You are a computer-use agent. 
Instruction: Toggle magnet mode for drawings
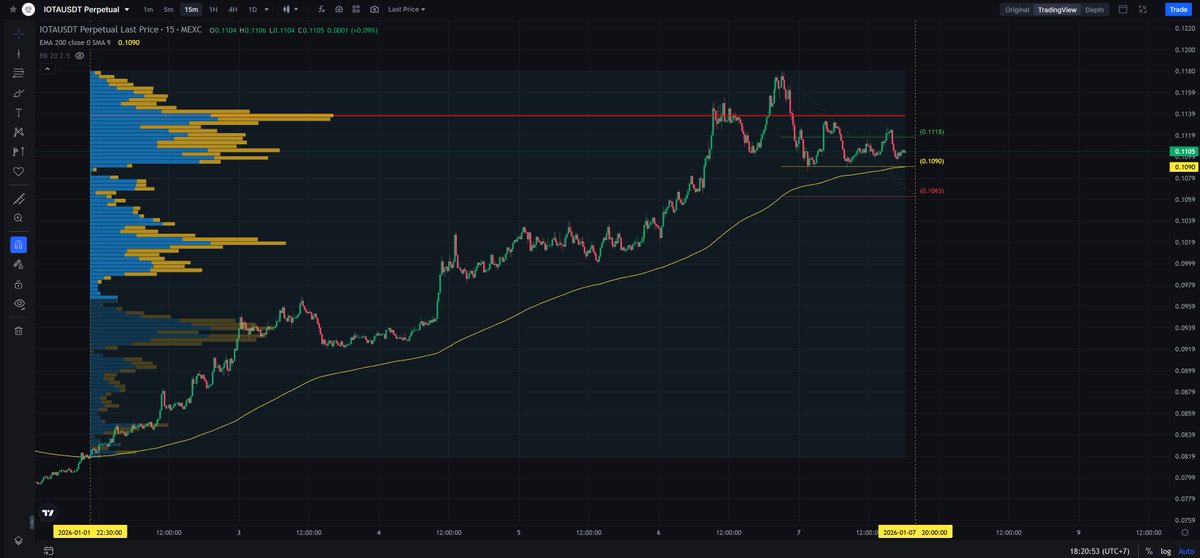point(19,244)
